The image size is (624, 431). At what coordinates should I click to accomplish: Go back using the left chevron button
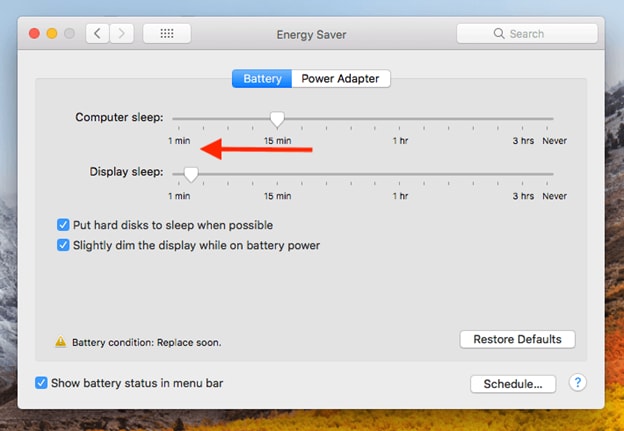point(98,34)
